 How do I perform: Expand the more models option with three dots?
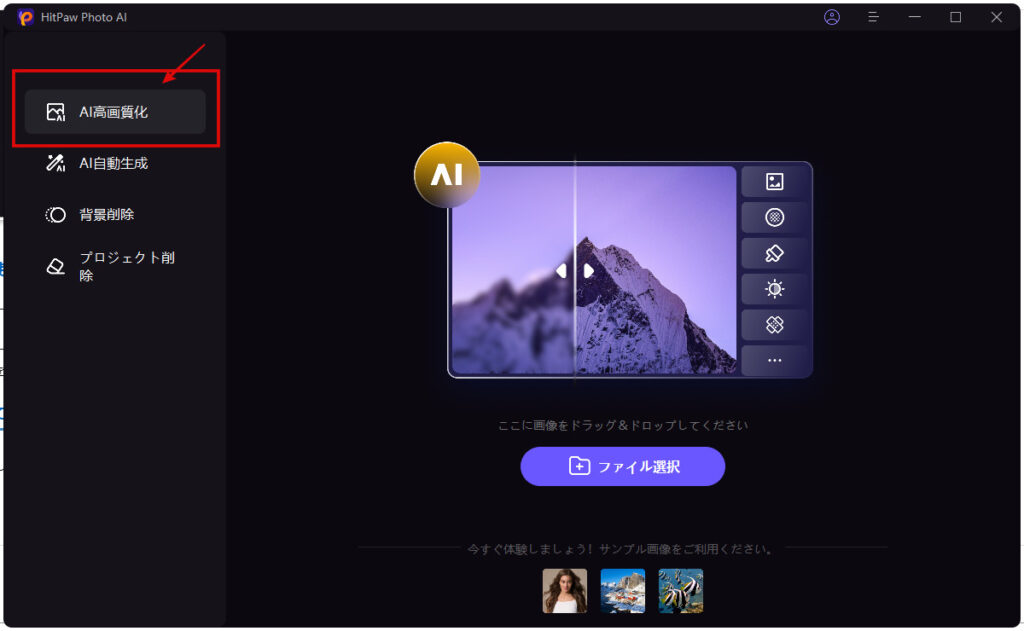tap(775, 361)
